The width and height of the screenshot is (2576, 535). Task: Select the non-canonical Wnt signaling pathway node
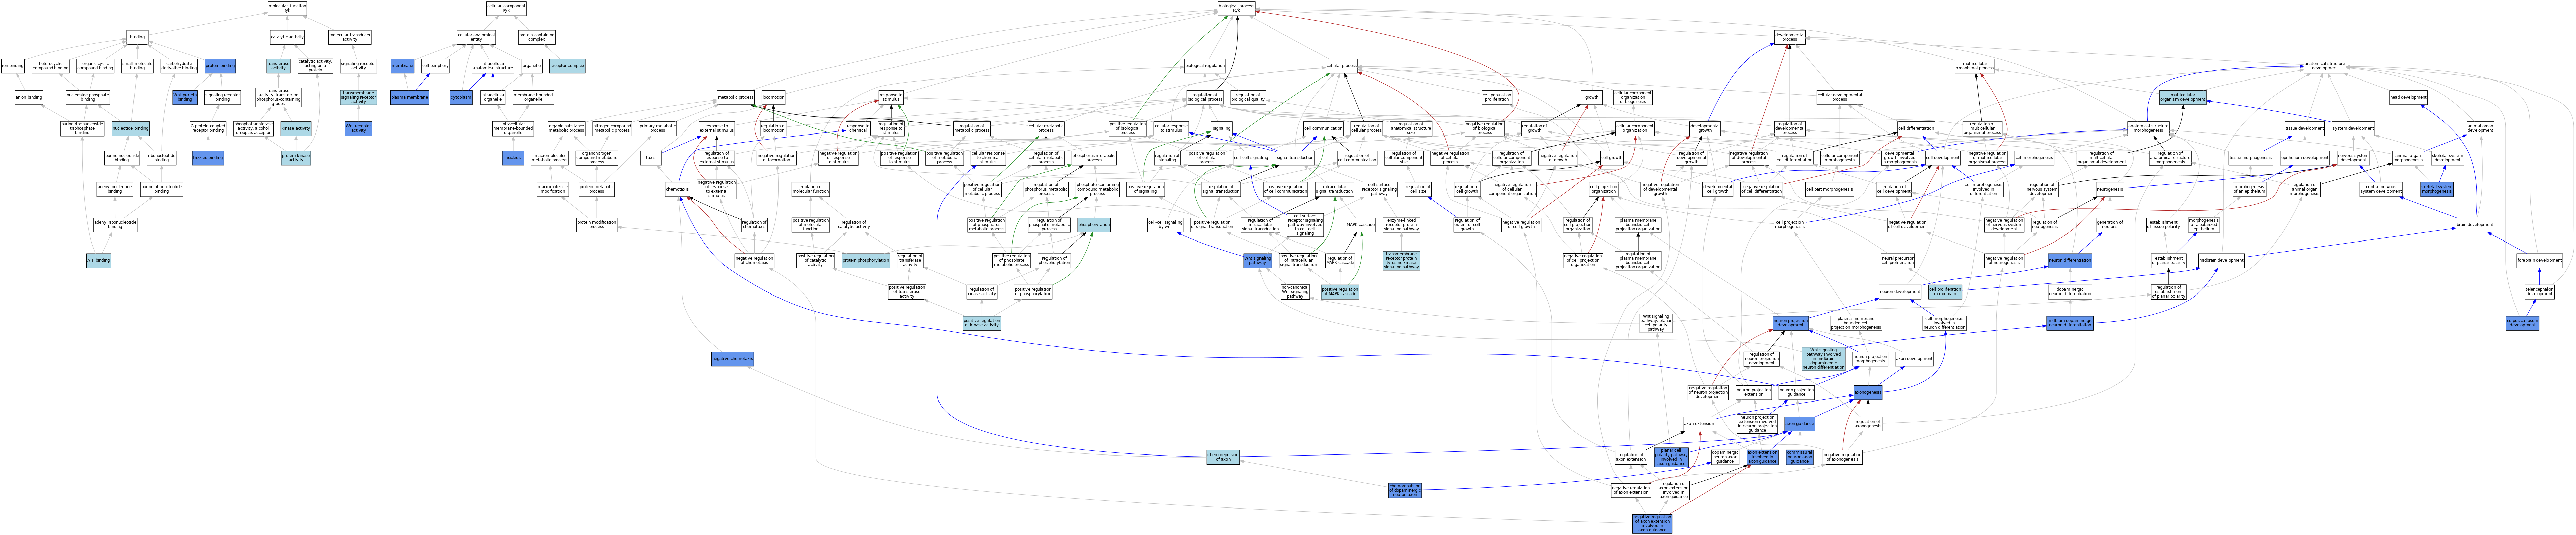pyautogui.click(x=1295, y=292)
